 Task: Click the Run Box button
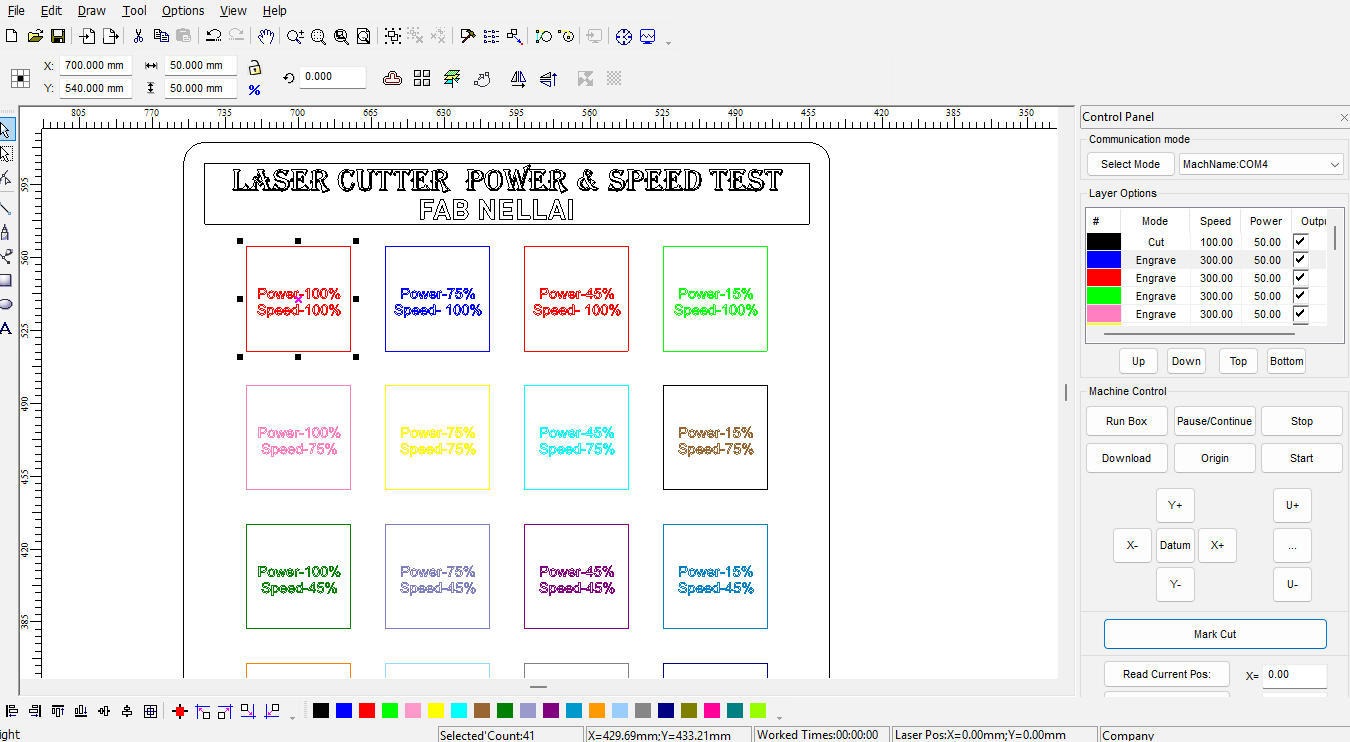[x=1126, y=421]
